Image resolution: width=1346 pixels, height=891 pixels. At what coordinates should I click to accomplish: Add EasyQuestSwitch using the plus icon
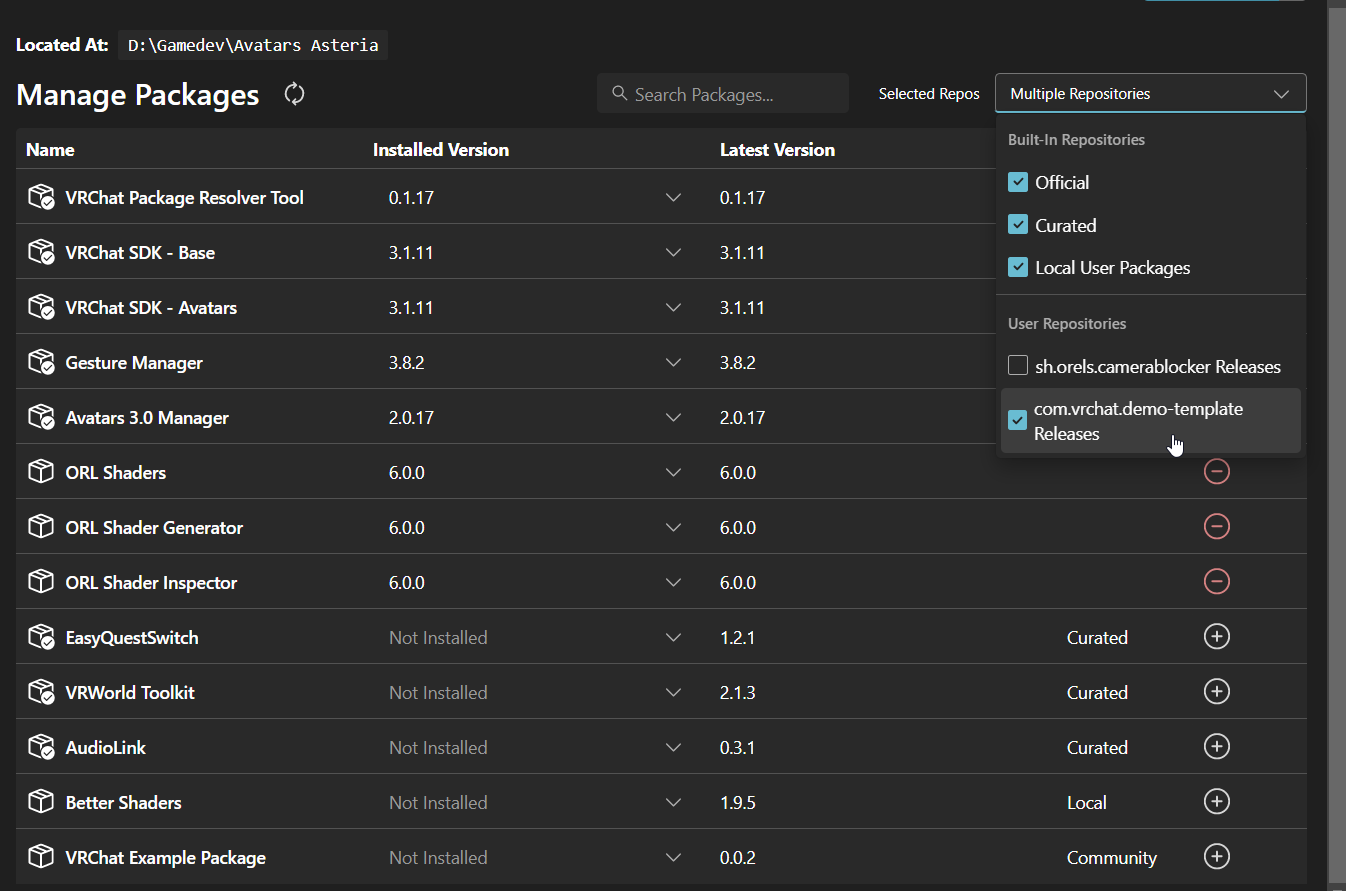point(1217,636)
